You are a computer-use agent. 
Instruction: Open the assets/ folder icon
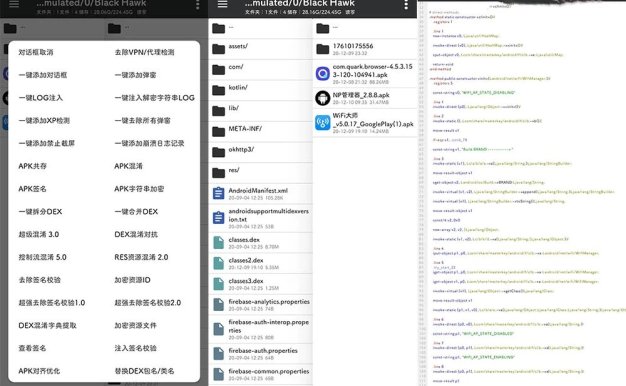point(218,49)
